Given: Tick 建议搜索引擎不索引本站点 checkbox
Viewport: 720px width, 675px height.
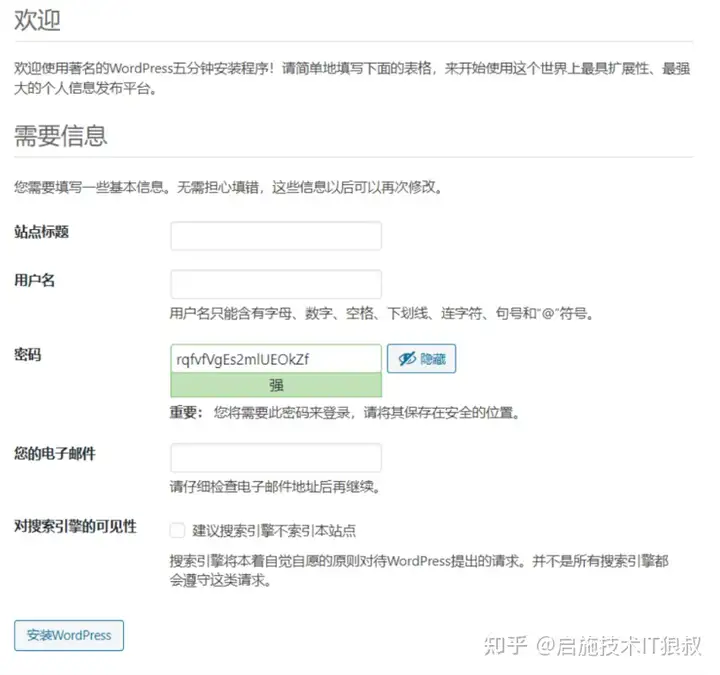Looking at the screenshot, I should (177, 530).
